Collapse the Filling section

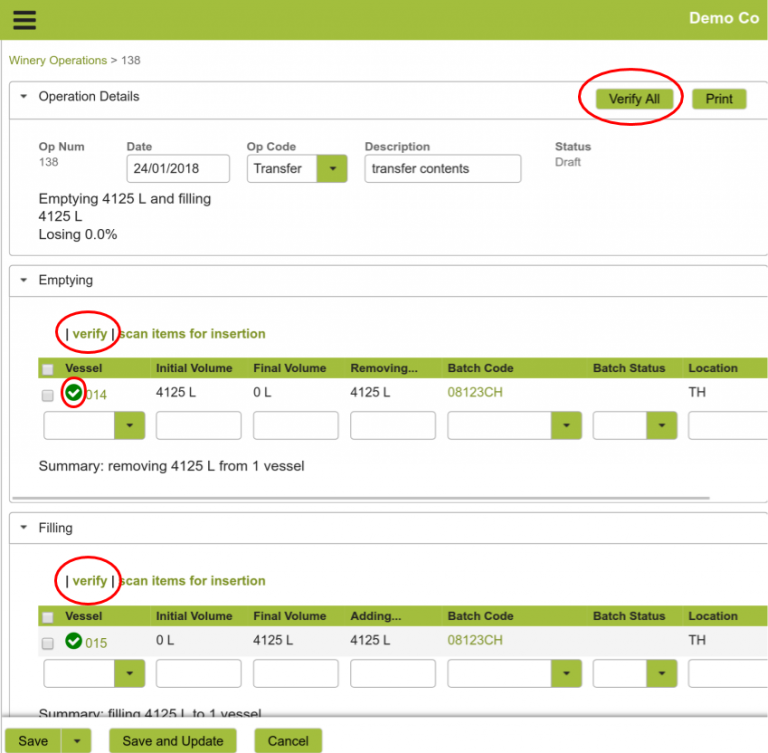coord(24,528)
